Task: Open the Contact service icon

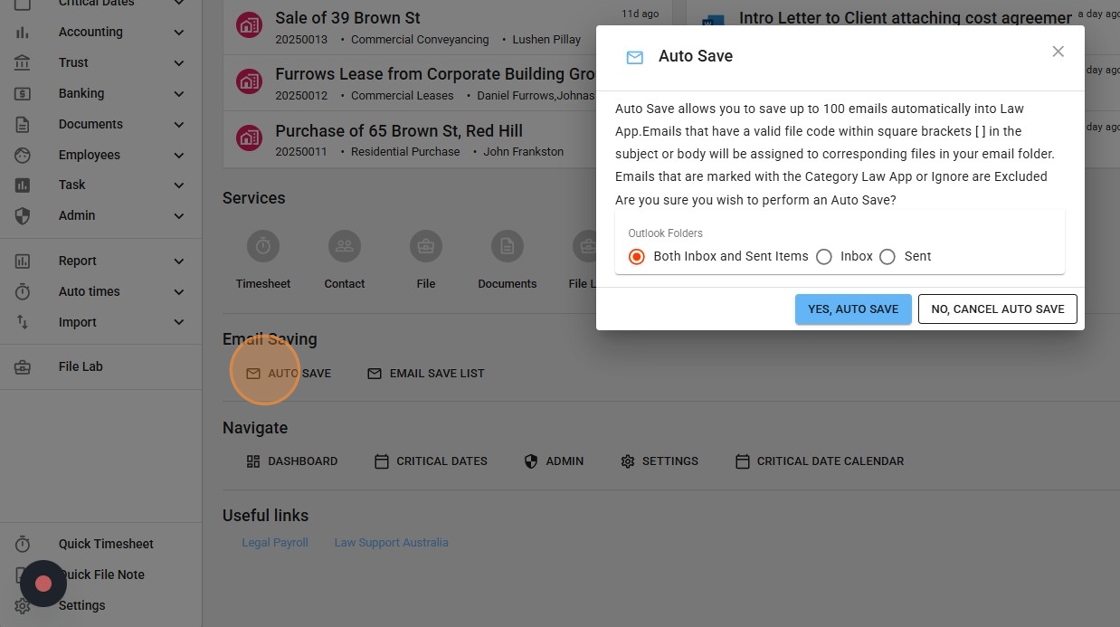Action: [x=344, y=246]
